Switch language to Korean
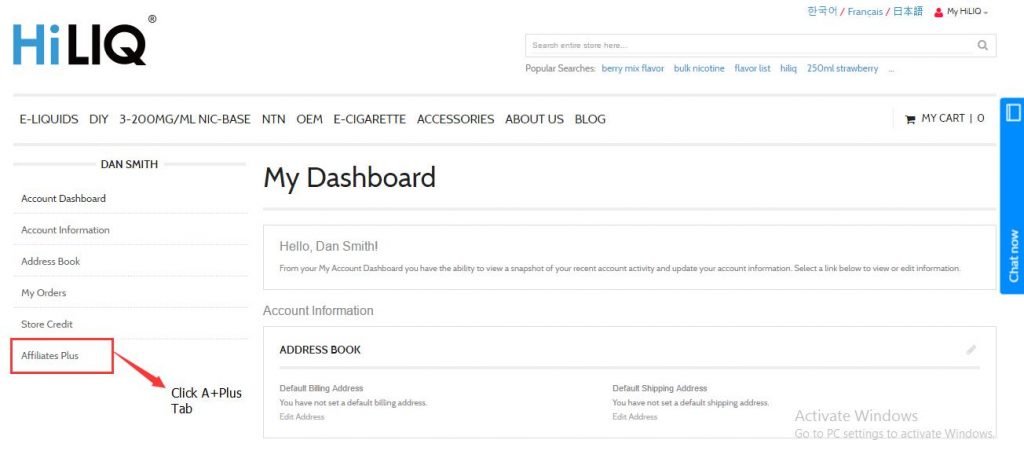Image resolution: width=1024 pixels, height=451 pixels. [822, 12]
